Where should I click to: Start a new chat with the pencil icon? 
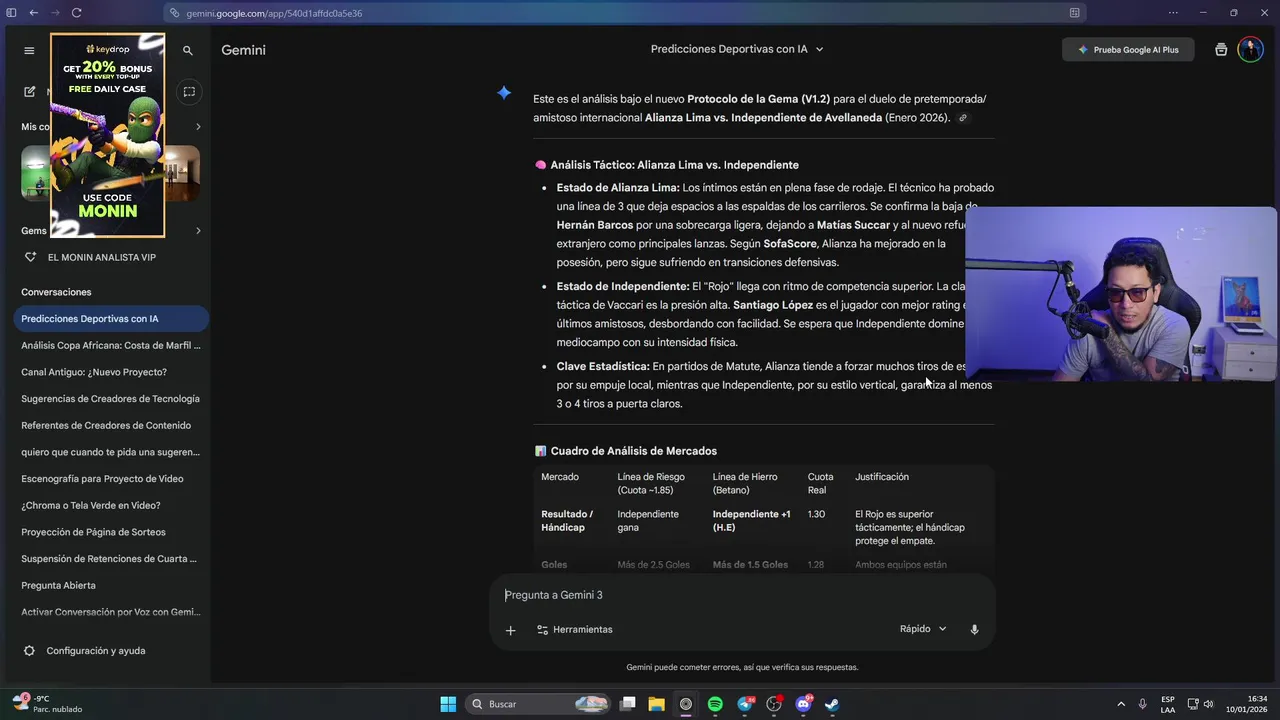[x=29, y=92]
